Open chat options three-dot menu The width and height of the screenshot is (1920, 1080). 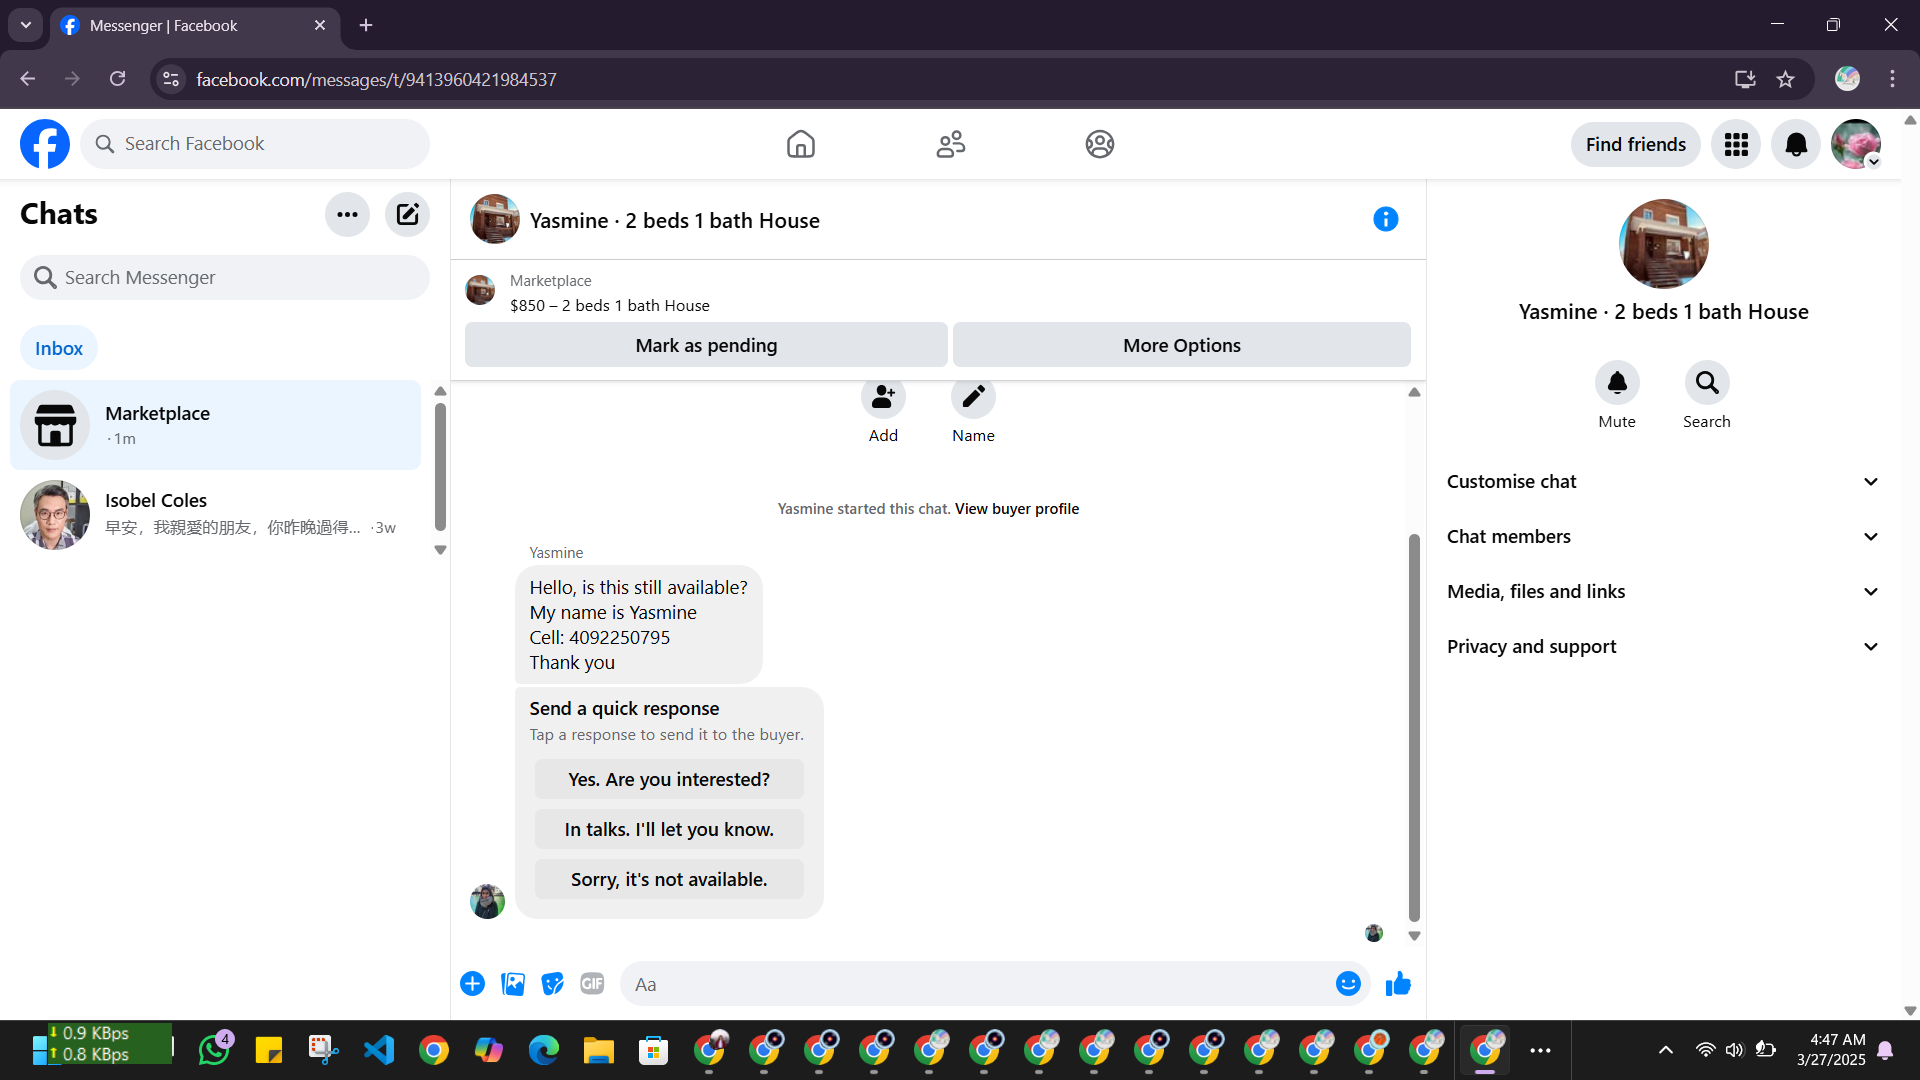[x=347, y=214]
